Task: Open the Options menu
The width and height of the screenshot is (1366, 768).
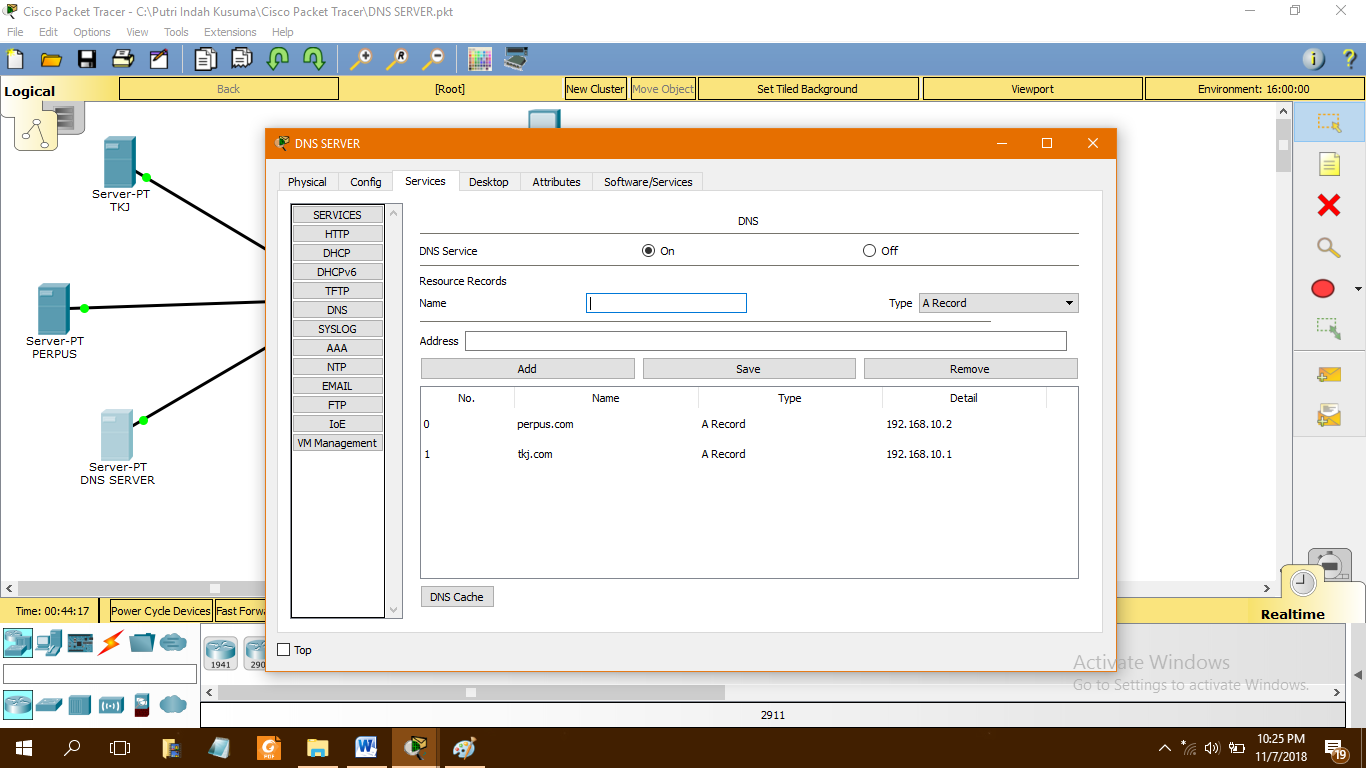Action: (x=92, y=32)
